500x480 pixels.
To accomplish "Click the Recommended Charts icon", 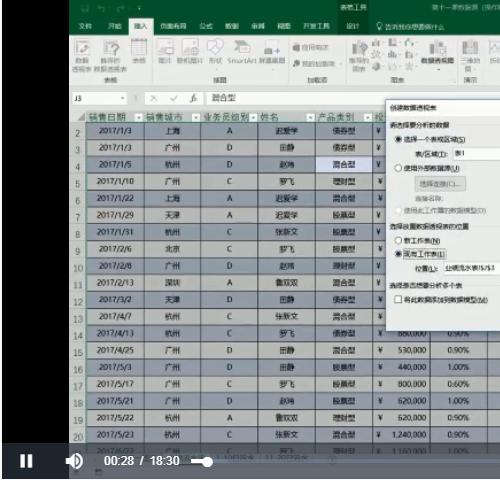I will pyautogui.click(x=359, y=55).
